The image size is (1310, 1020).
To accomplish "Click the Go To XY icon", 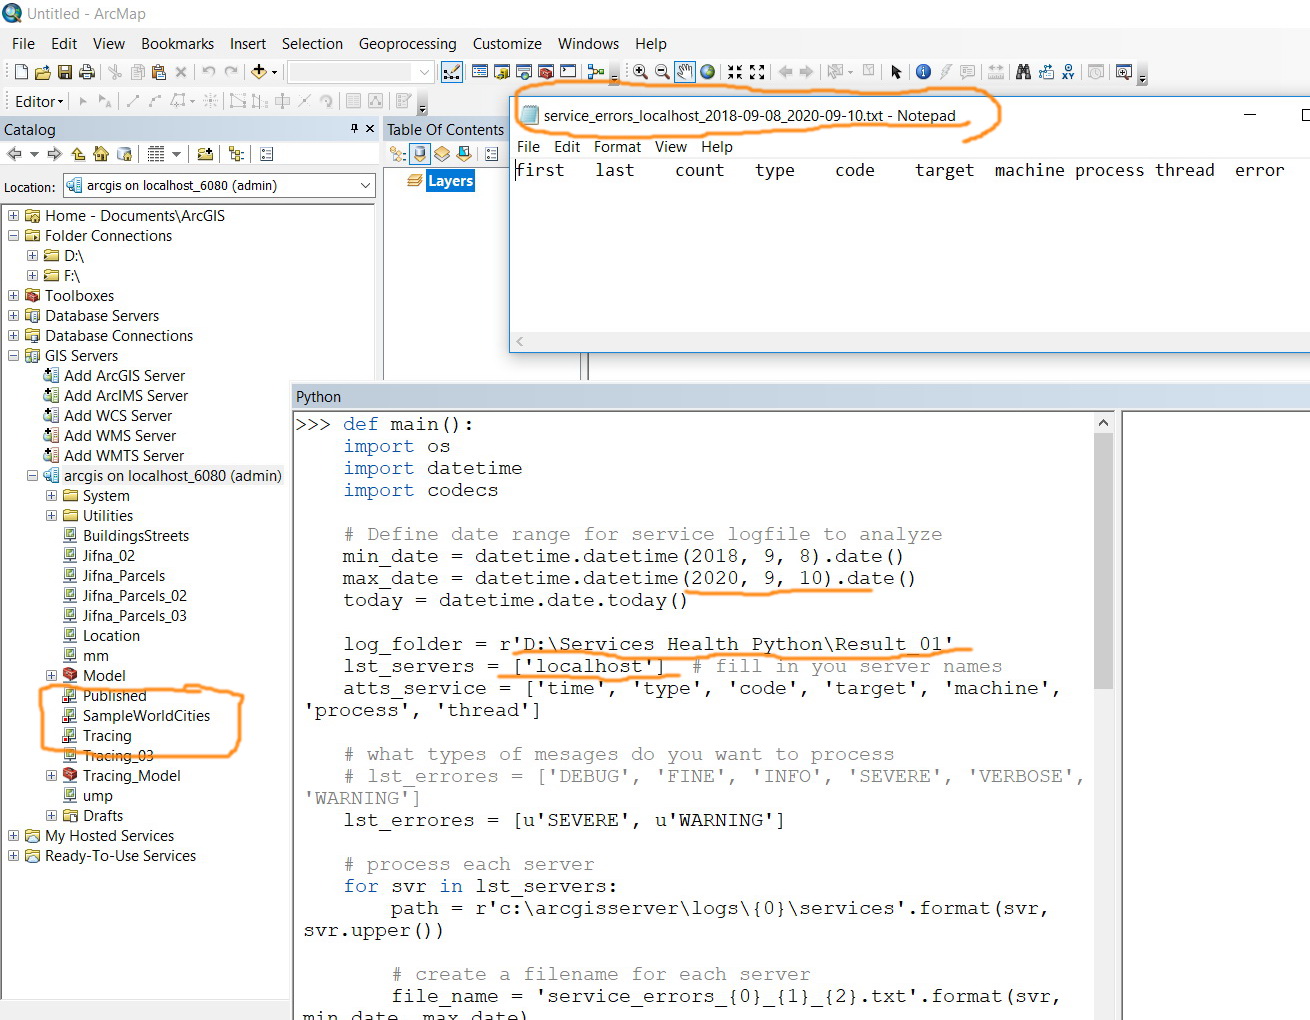I will (1069, 72).
